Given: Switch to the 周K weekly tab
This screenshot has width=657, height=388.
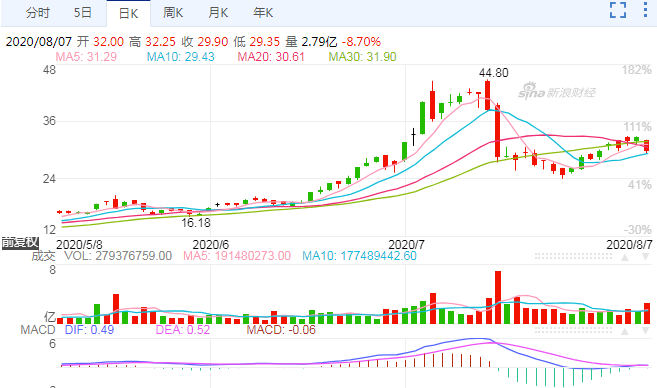Looking at the screenshot, I should (x=173, y=13).
